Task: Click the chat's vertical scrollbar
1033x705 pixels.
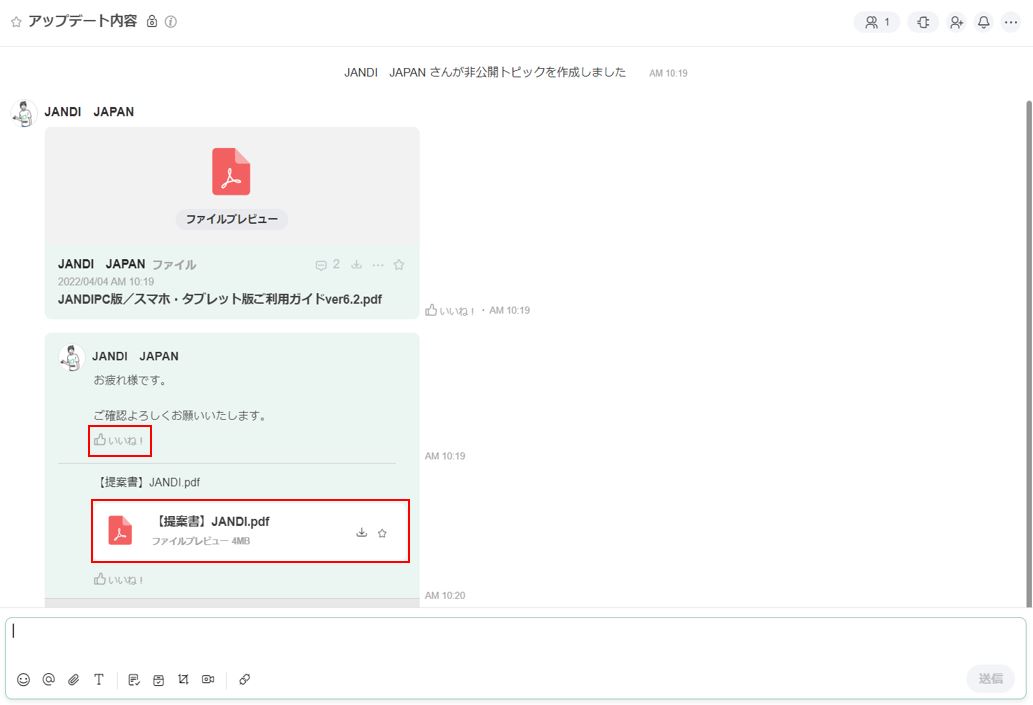Action: coord(1028,352)
